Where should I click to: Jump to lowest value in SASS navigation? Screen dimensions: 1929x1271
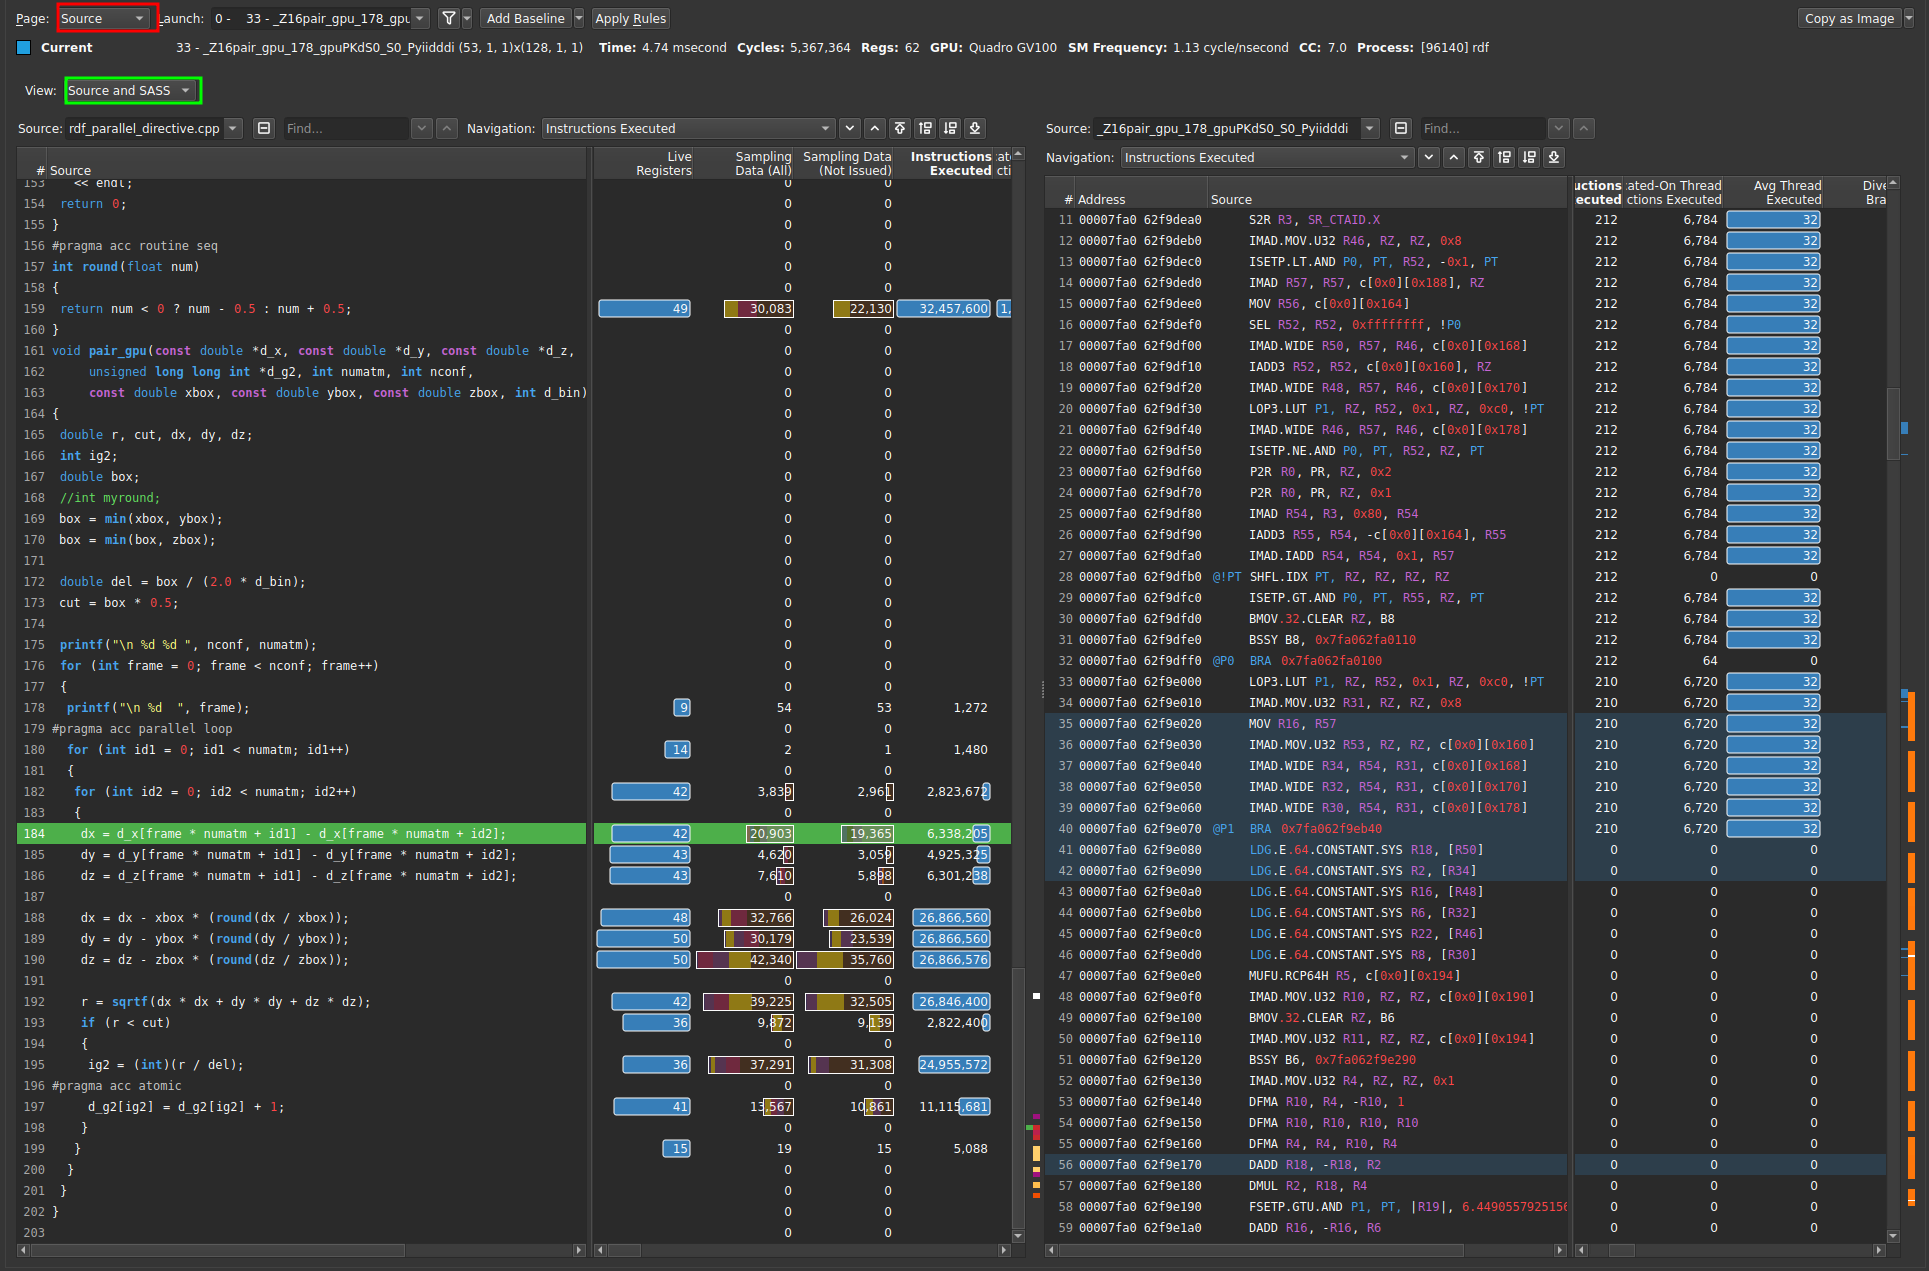coord(1554,157)
